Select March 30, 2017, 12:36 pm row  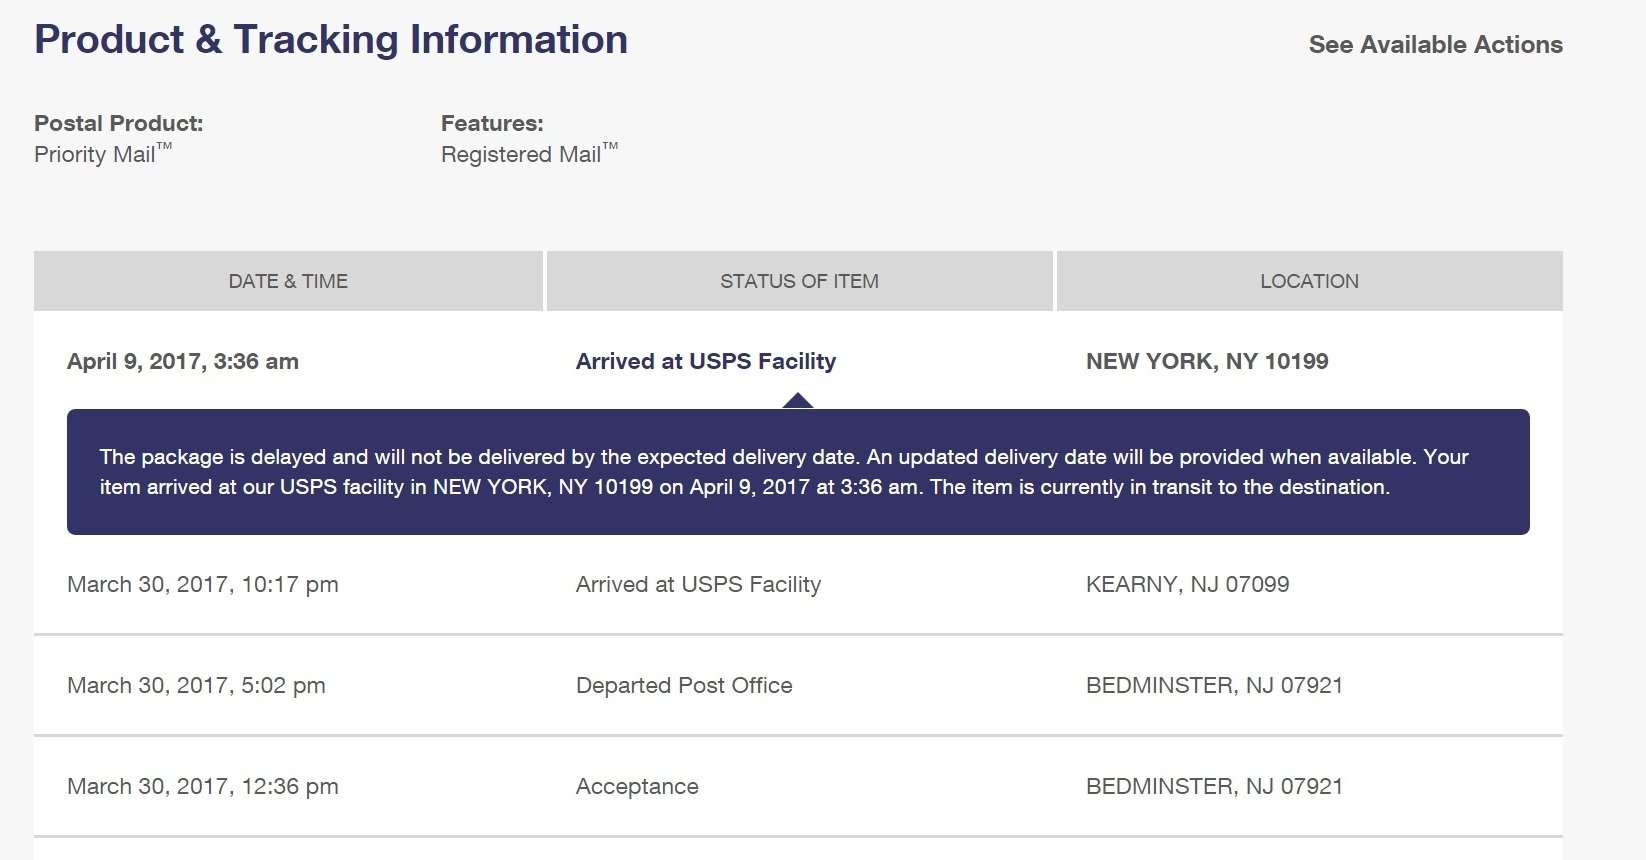(x=798, y=786)
